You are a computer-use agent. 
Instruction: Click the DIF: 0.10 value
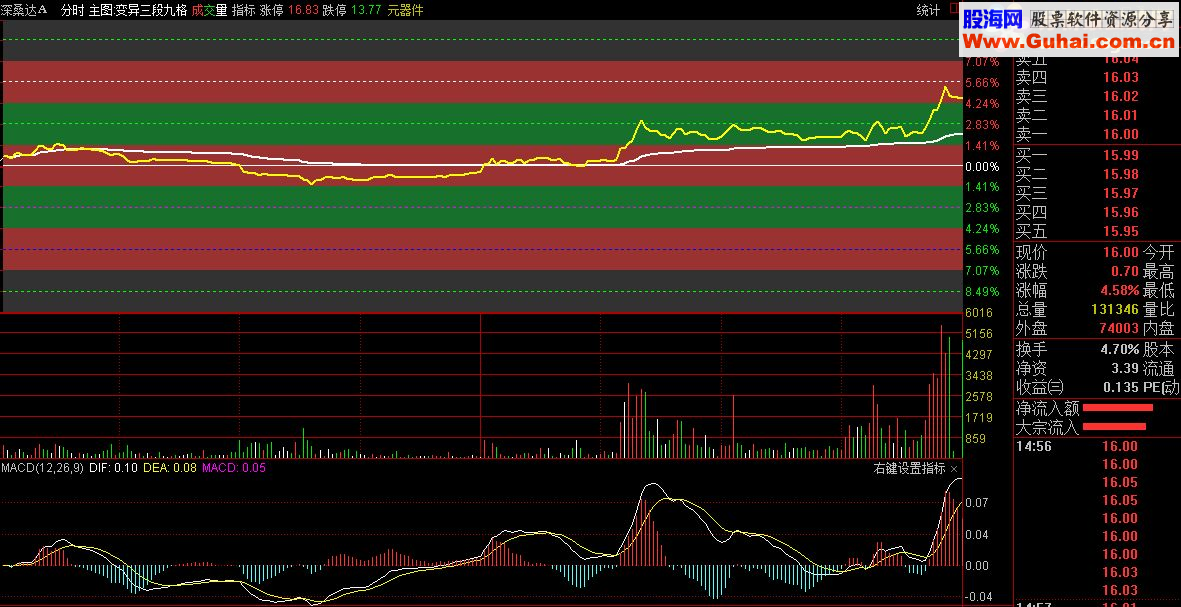click(x=113, y=468)
